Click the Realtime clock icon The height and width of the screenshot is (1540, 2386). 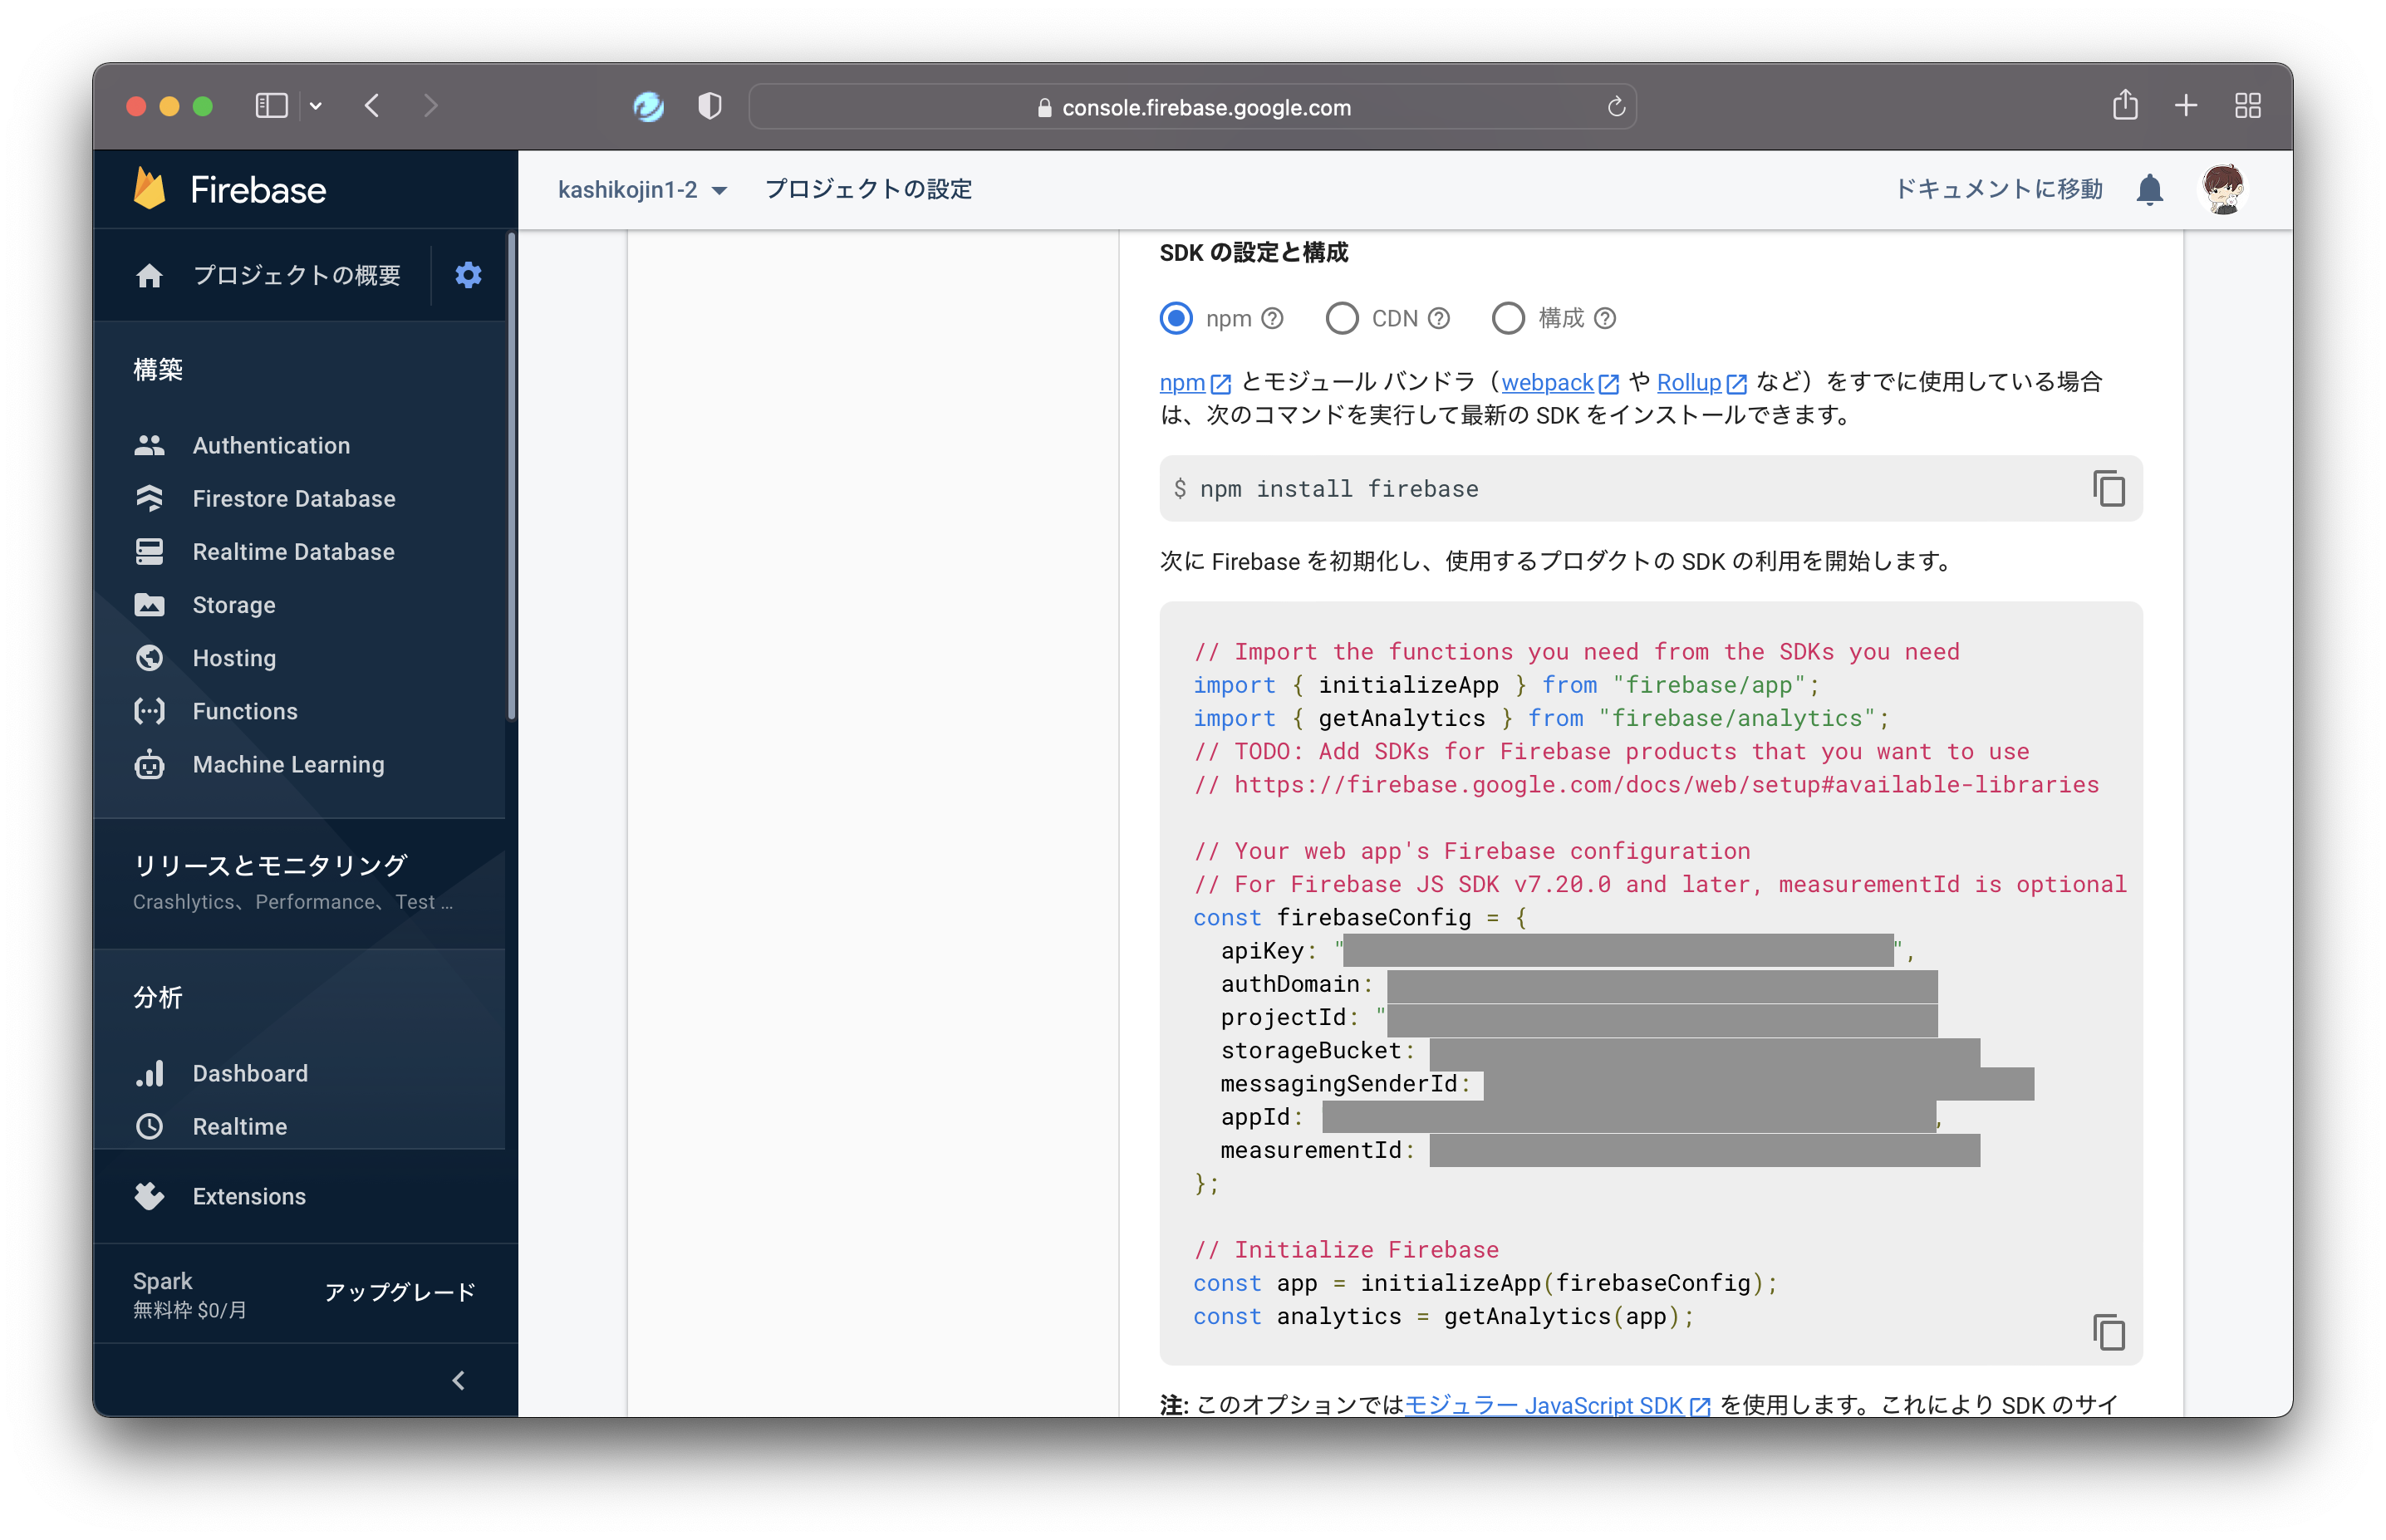149,1126
